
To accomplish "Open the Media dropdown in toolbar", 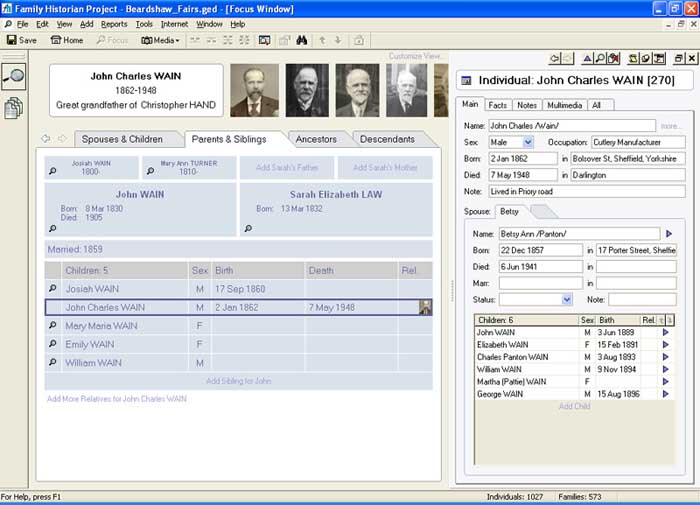I will click(160, 41).
